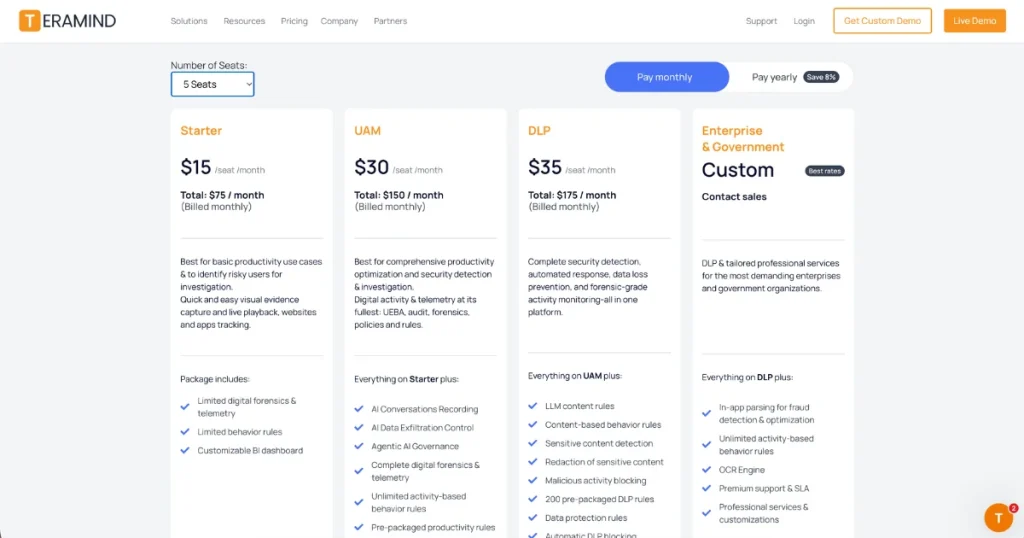The height and width of the screenshot is (538, 1024).
Task: Click the Teramind logo
Action: point(67,21)
